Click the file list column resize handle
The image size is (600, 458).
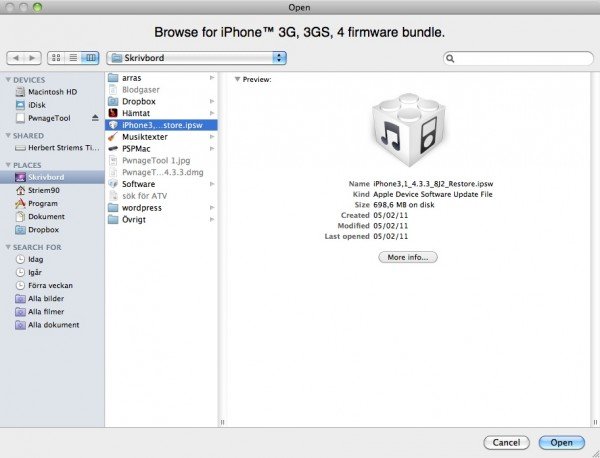tap(222, 422)
